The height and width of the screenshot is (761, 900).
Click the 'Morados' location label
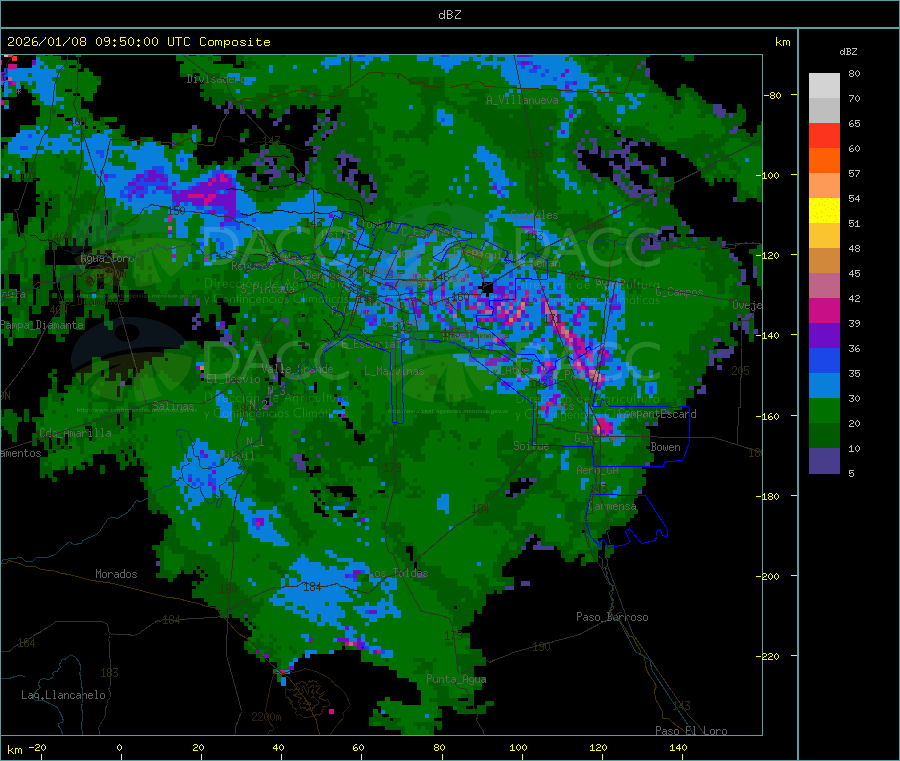(x=116, y=574)
